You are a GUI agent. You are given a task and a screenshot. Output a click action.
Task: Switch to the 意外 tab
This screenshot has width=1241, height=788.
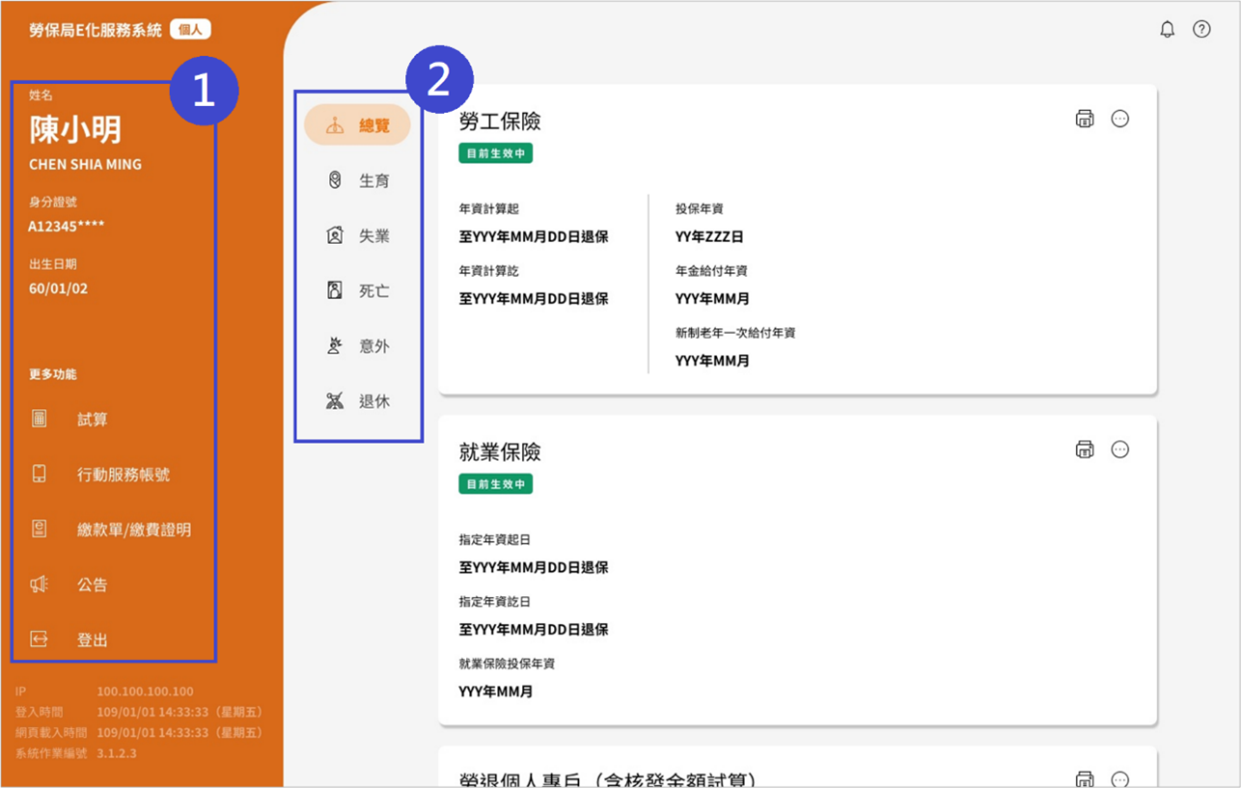358,346
